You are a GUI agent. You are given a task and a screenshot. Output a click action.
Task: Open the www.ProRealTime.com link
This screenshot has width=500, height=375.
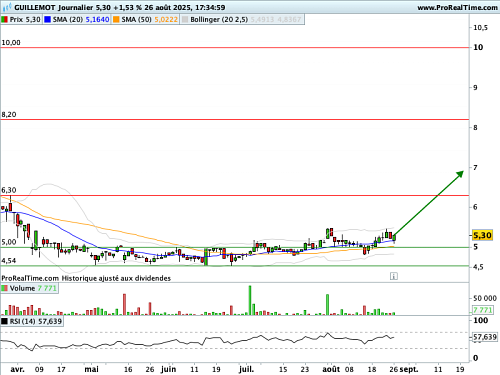pos(457,7)
